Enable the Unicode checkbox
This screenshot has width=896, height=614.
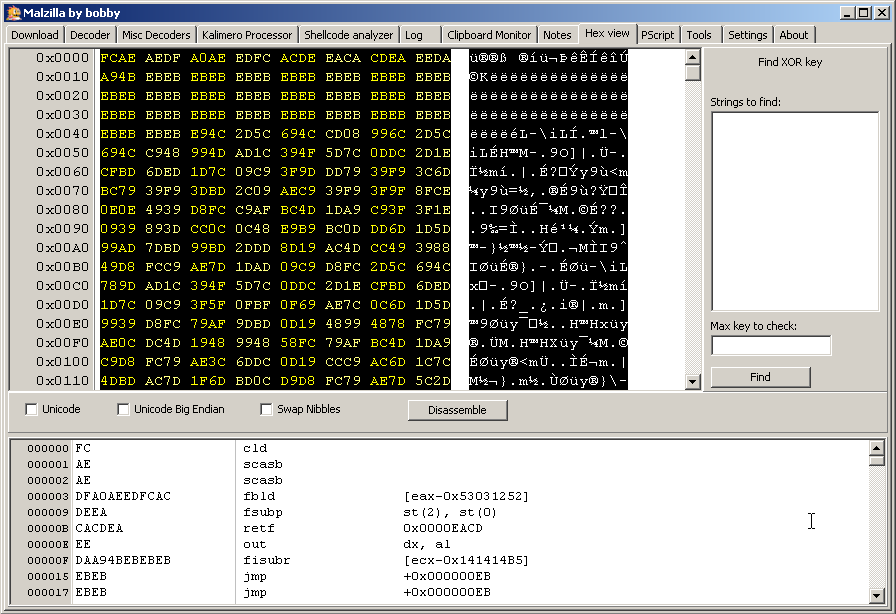[x=32, y=409]
